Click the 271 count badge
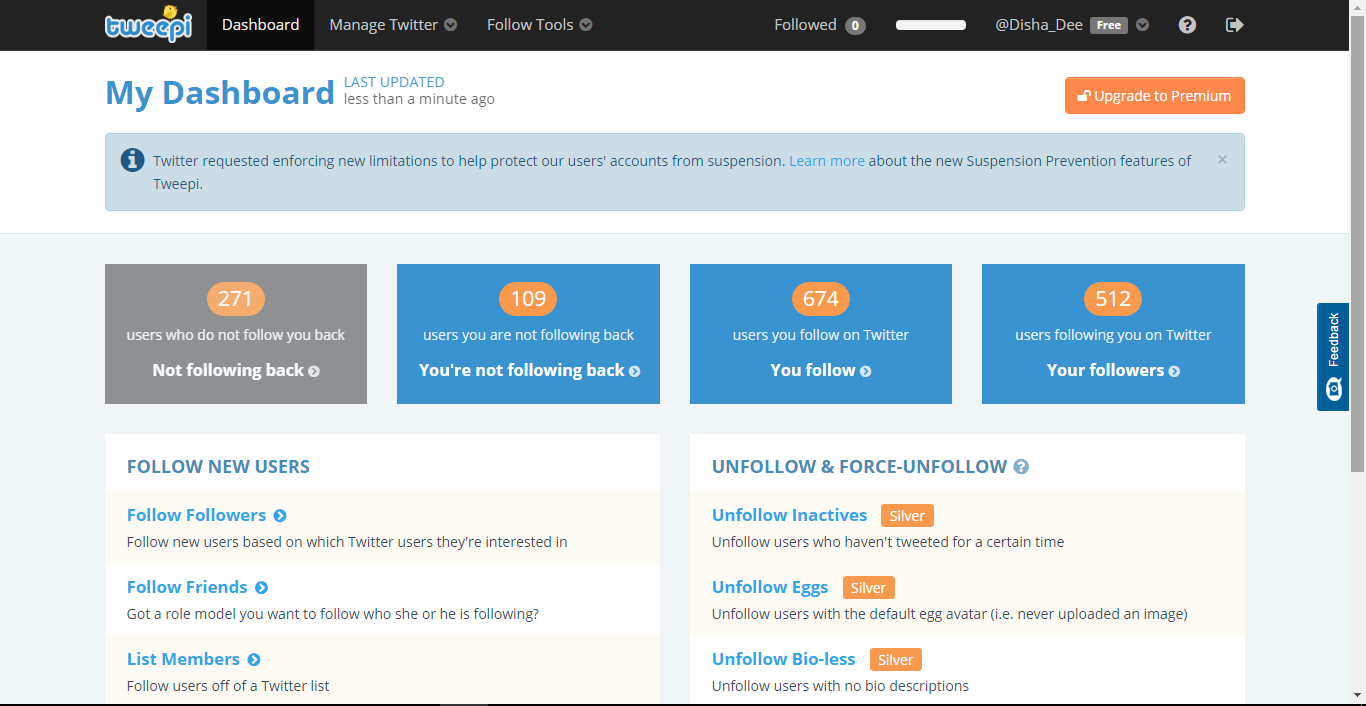 click(236, 298)
